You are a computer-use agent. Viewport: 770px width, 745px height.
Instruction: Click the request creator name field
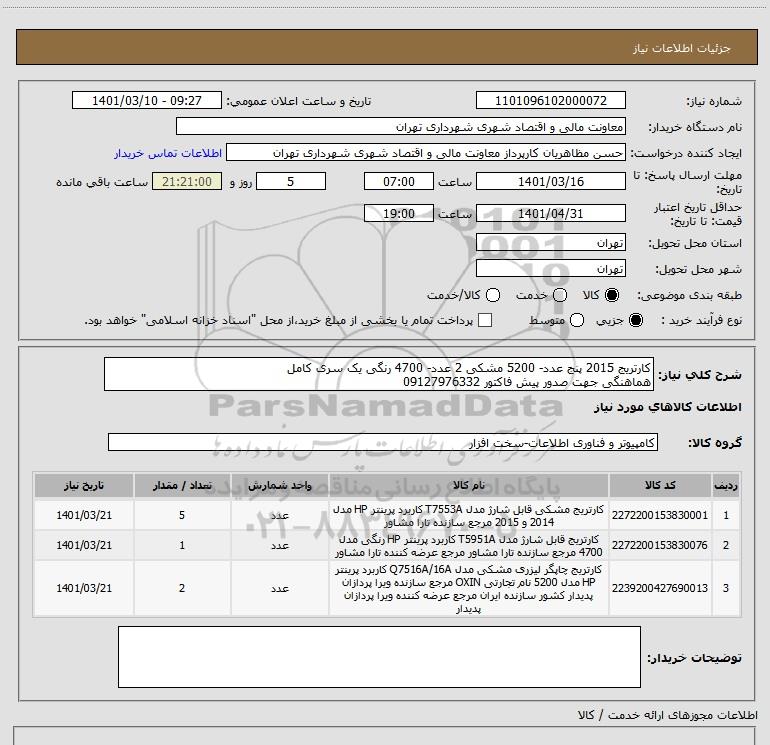(426, 152)
